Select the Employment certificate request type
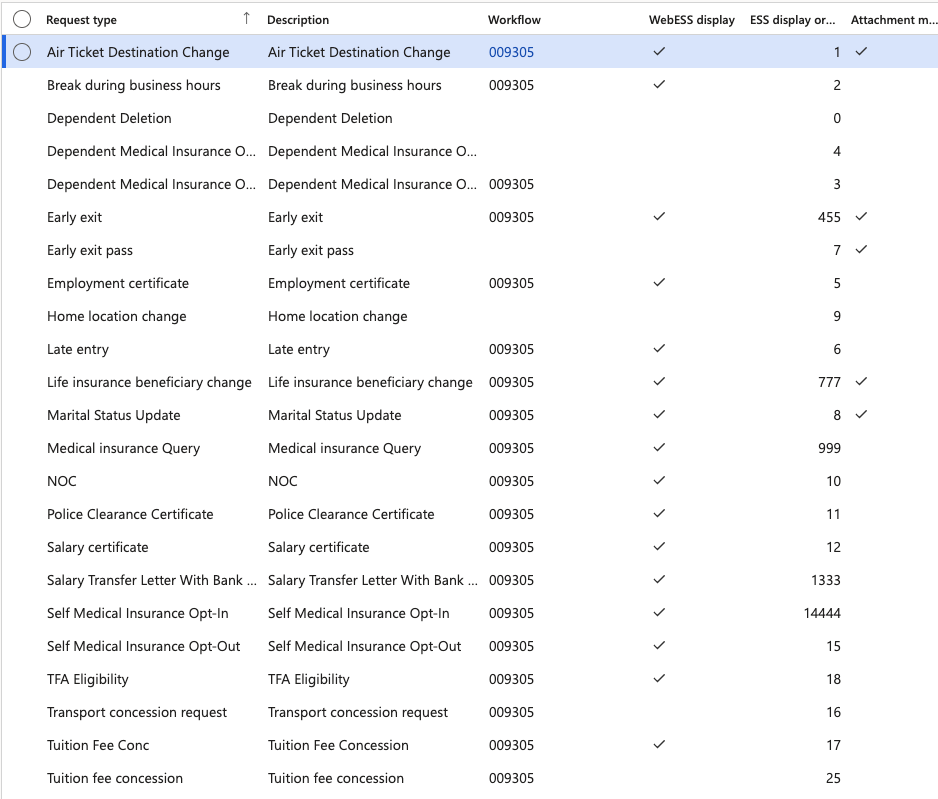Screen dimensions: 938x799 pos(118,283)
